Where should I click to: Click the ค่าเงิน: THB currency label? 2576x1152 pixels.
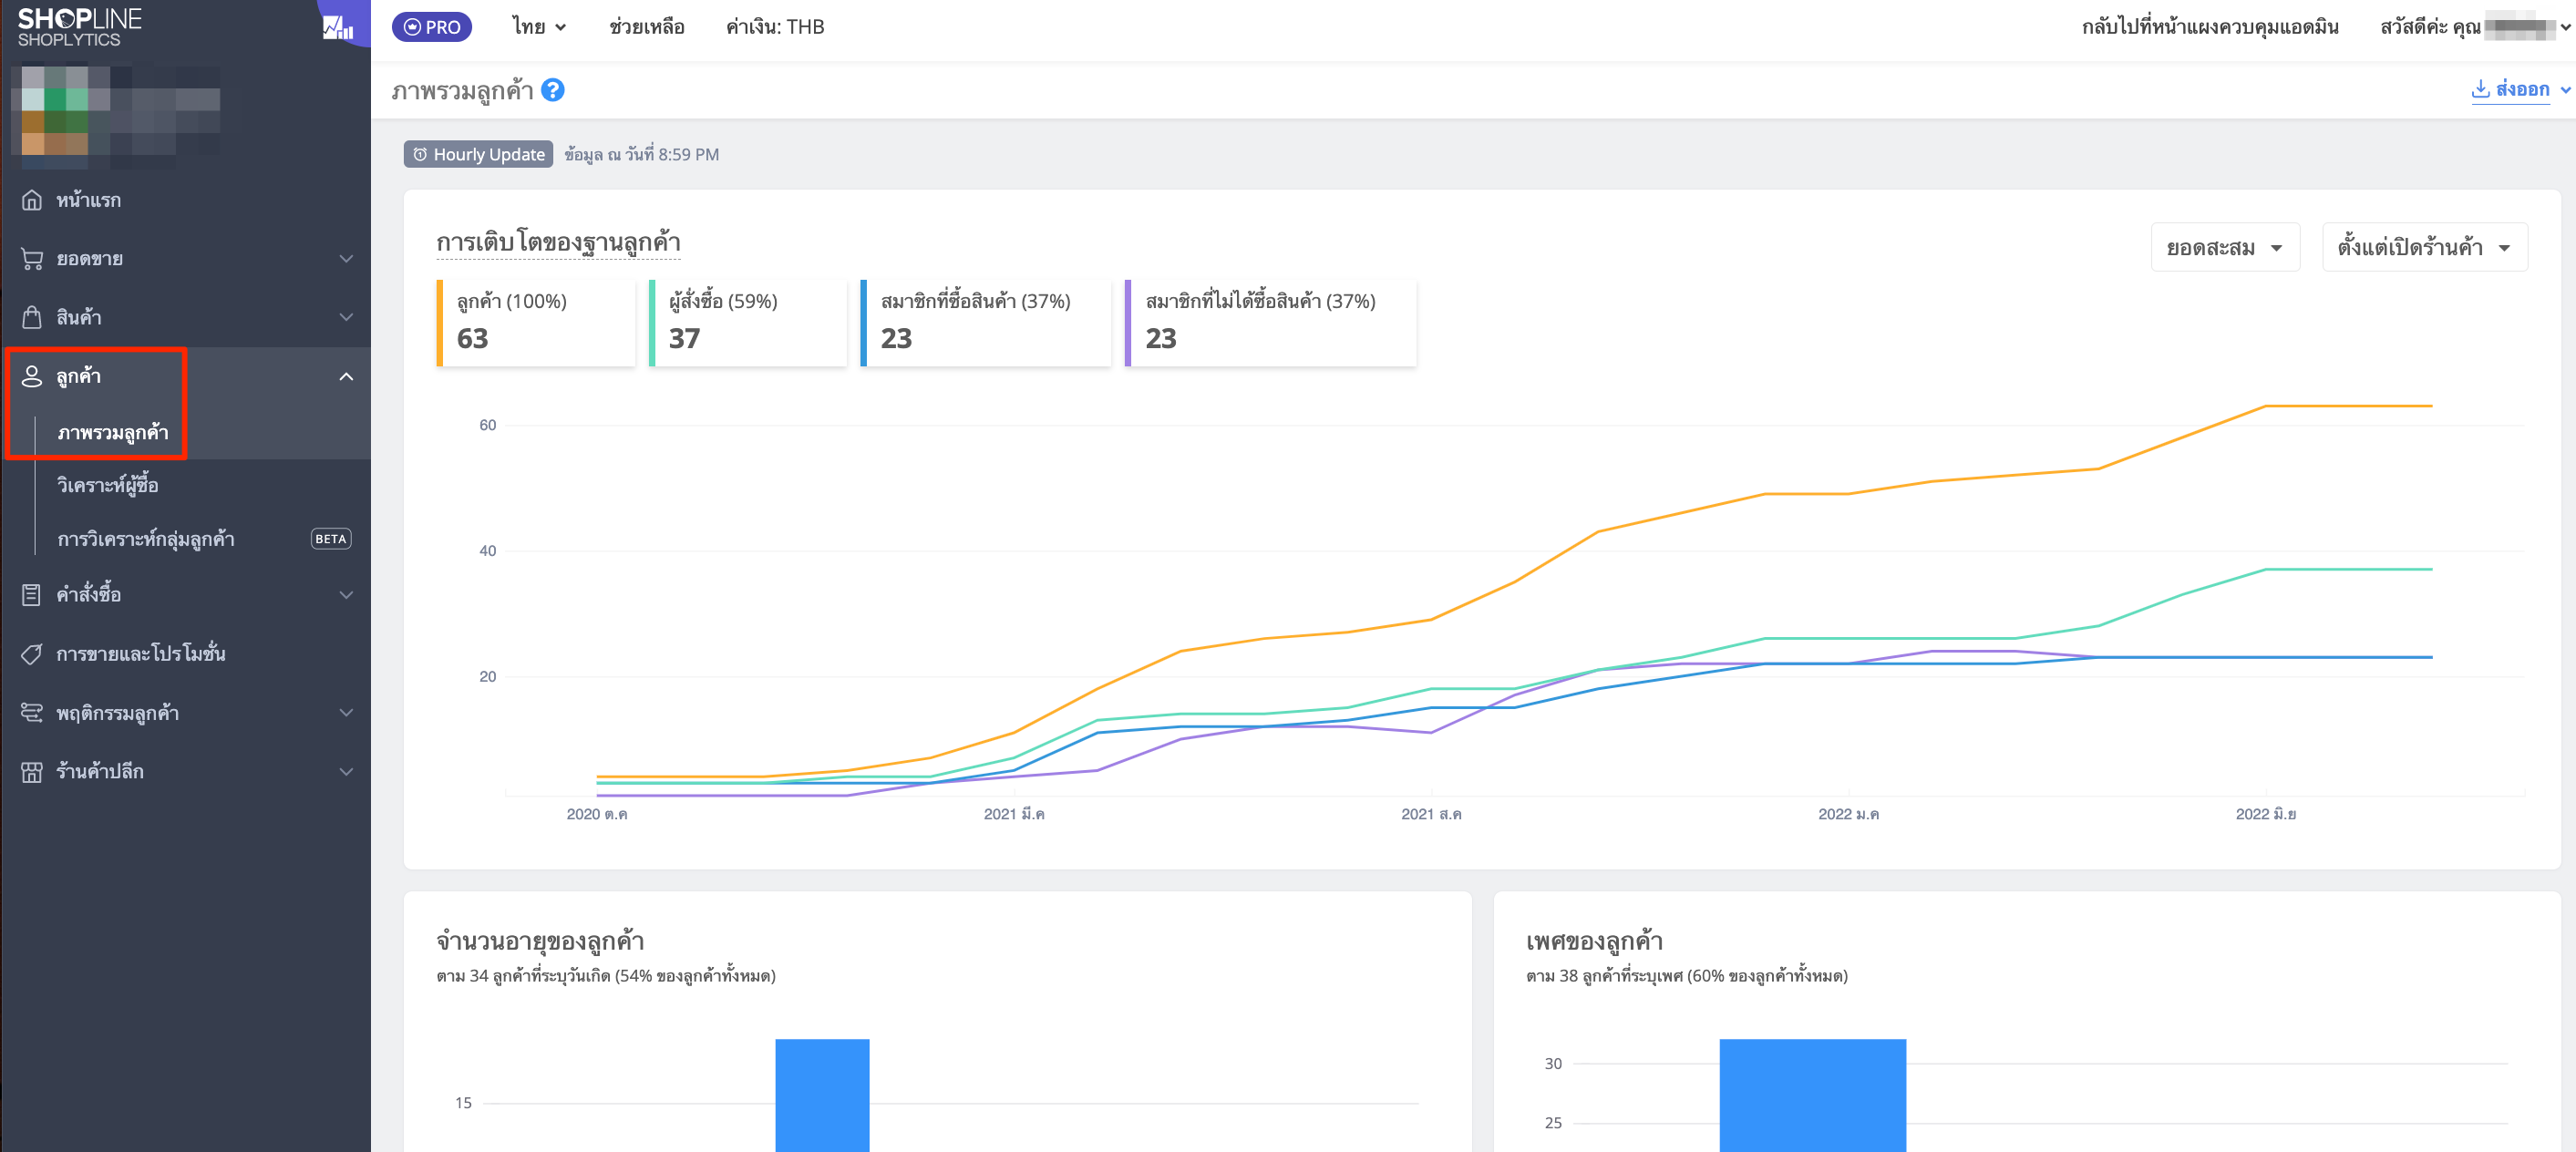coord(775,27)
